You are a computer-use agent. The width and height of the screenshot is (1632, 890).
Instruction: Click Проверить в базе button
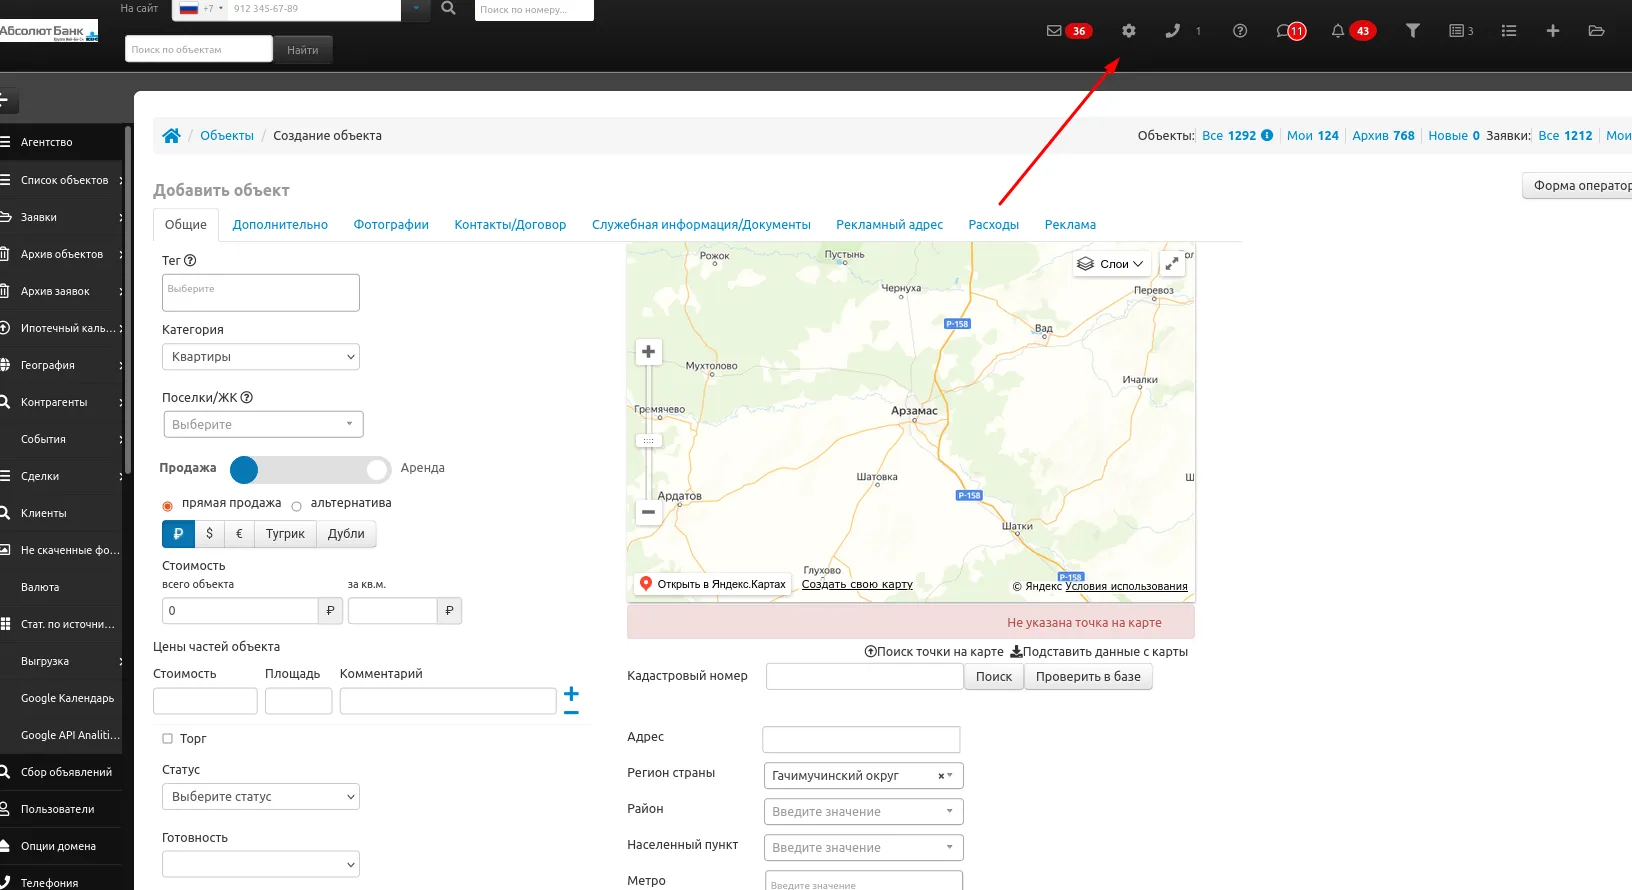tap(1088, 677)
